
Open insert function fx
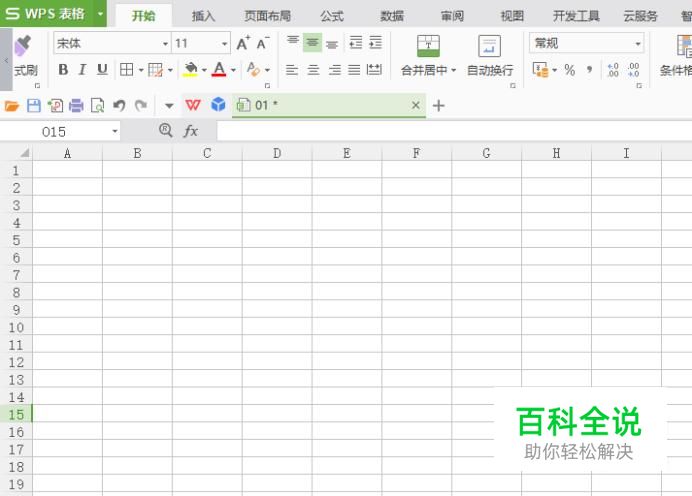pyautogui.click(x=191, y=131)
